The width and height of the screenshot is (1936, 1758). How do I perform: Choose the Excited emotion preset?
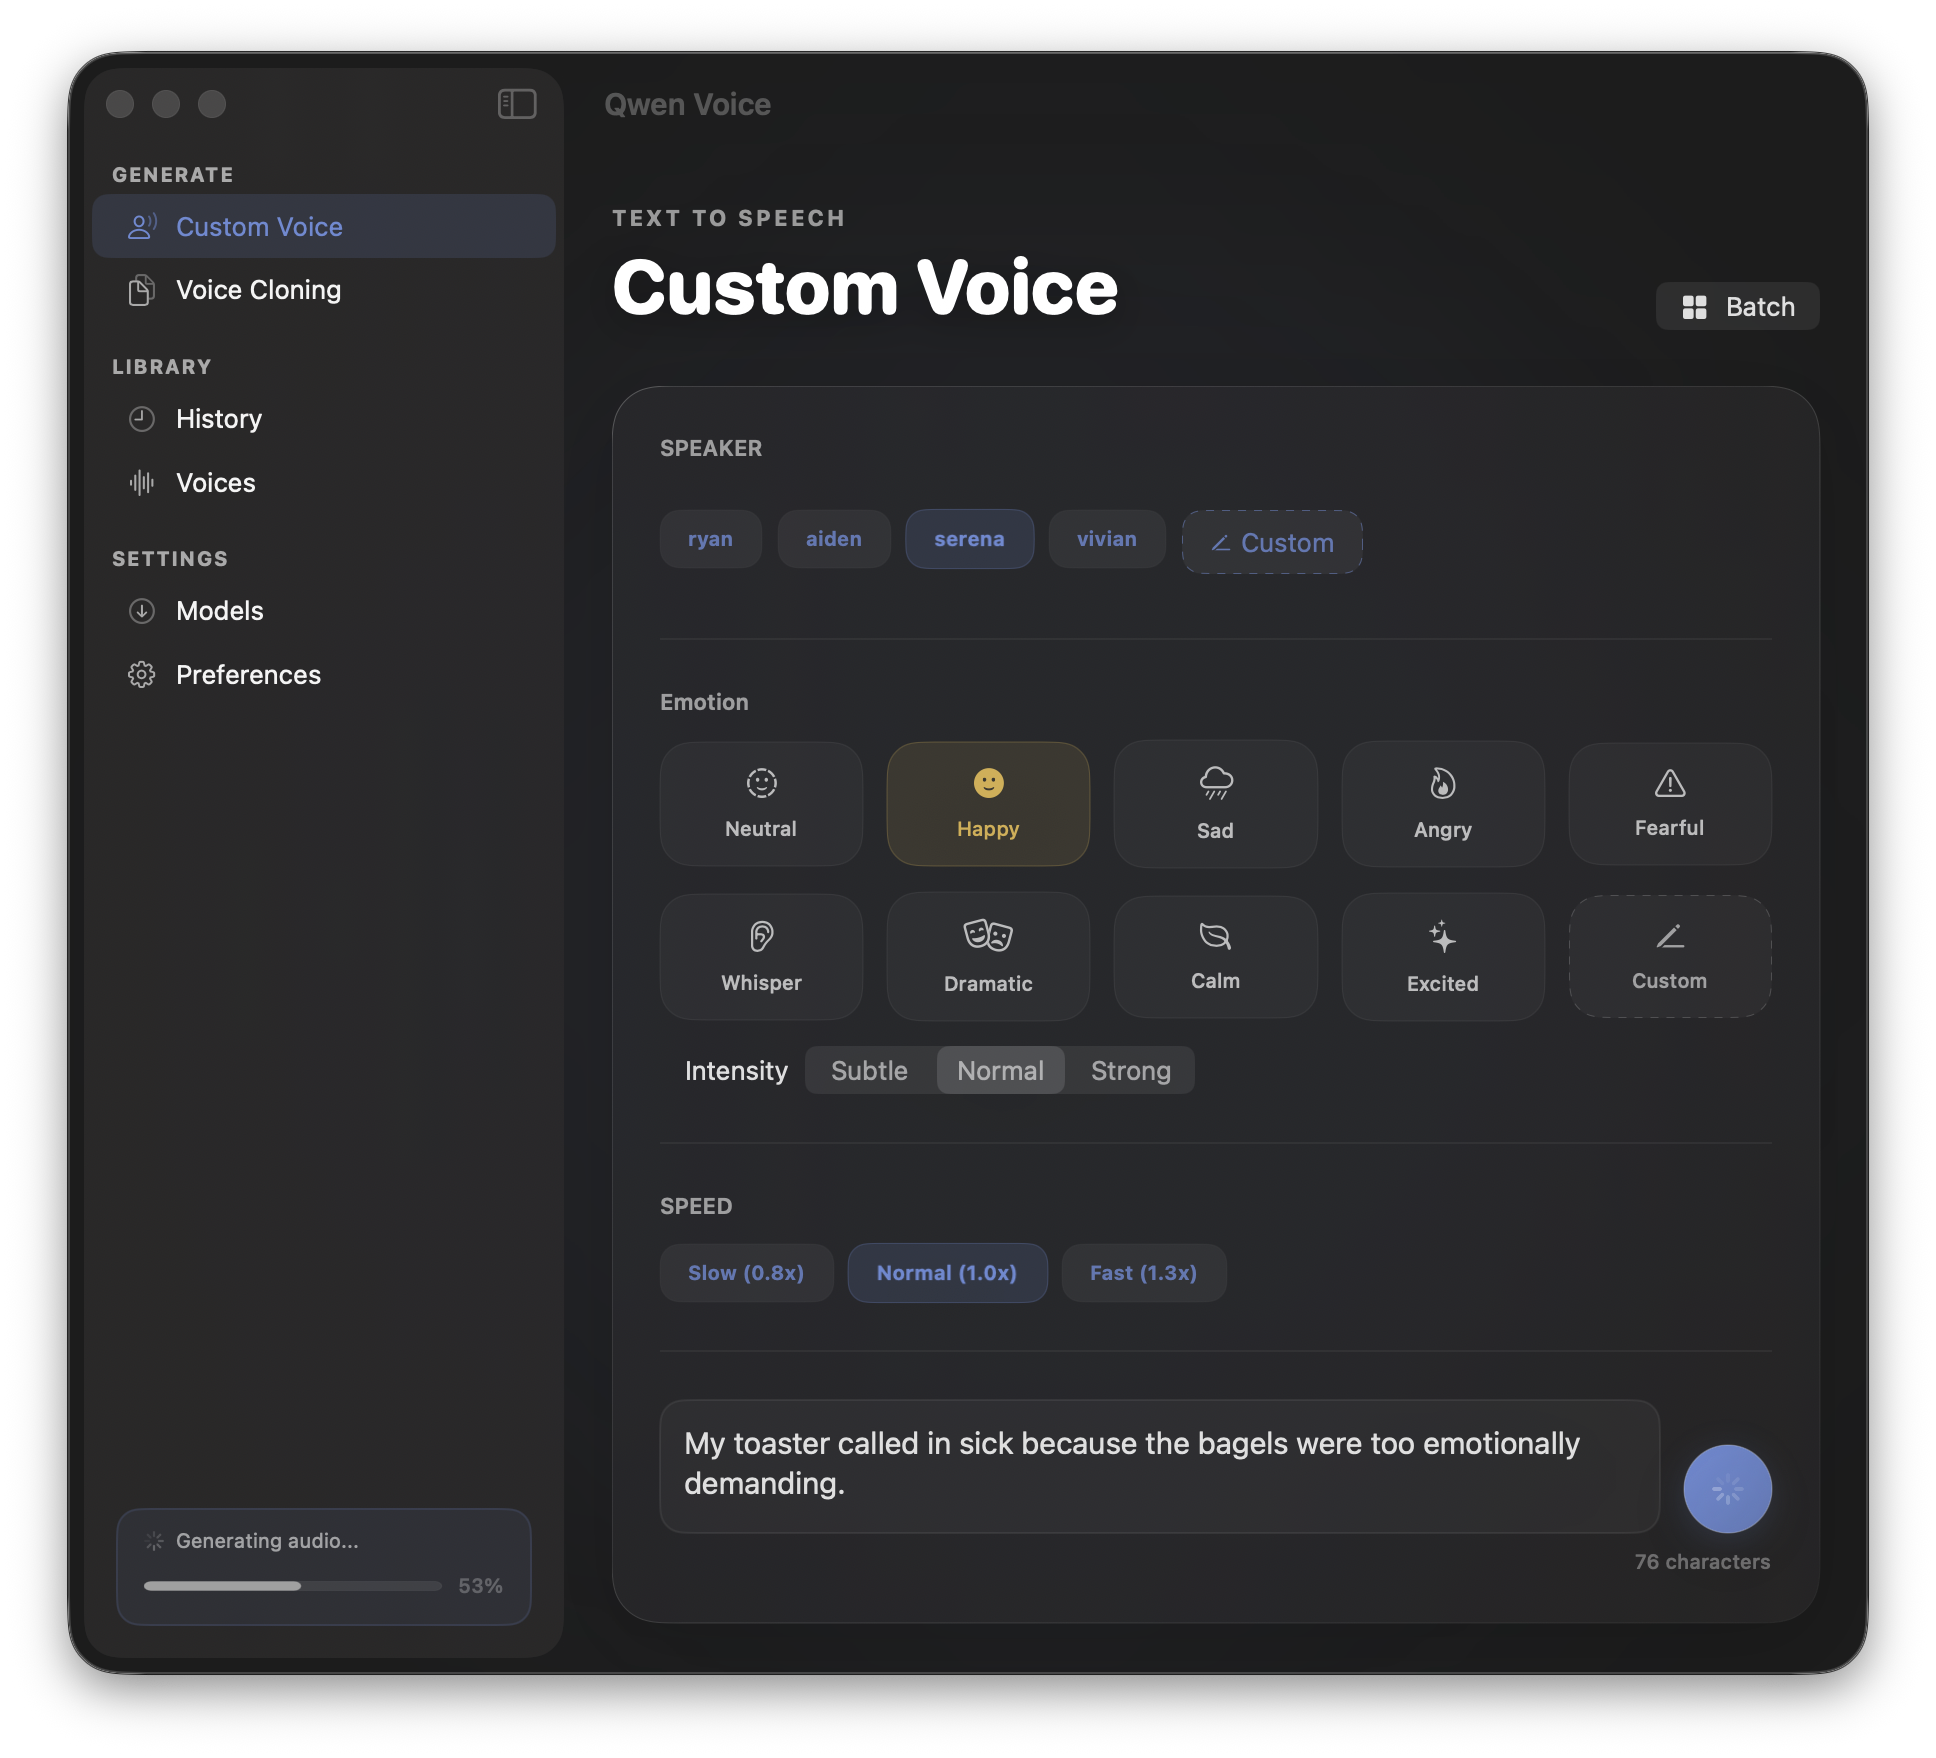pos(1442,956)
